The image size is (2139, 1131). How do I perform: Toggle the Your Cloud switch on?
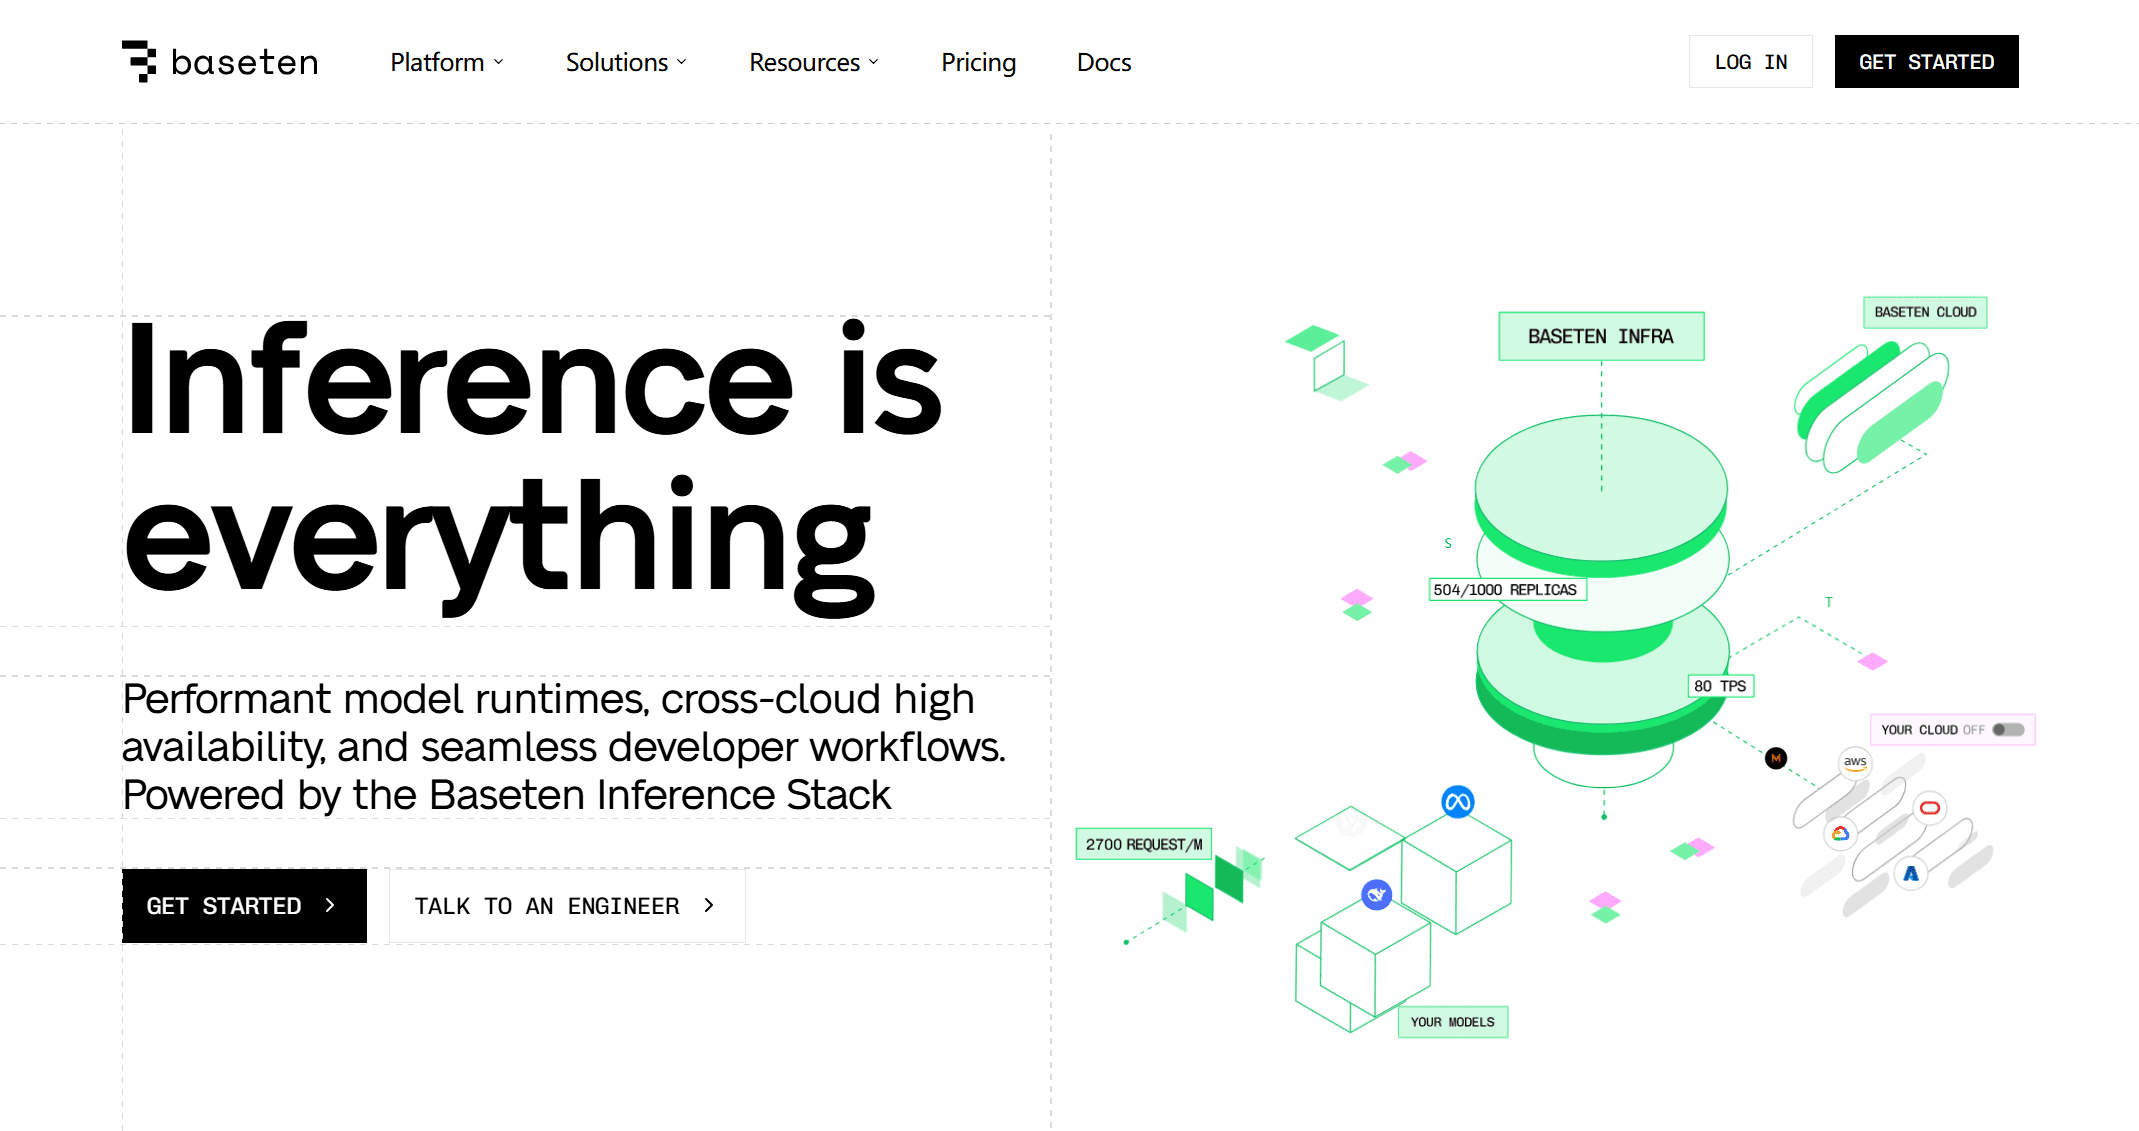tap(2008, 730)
